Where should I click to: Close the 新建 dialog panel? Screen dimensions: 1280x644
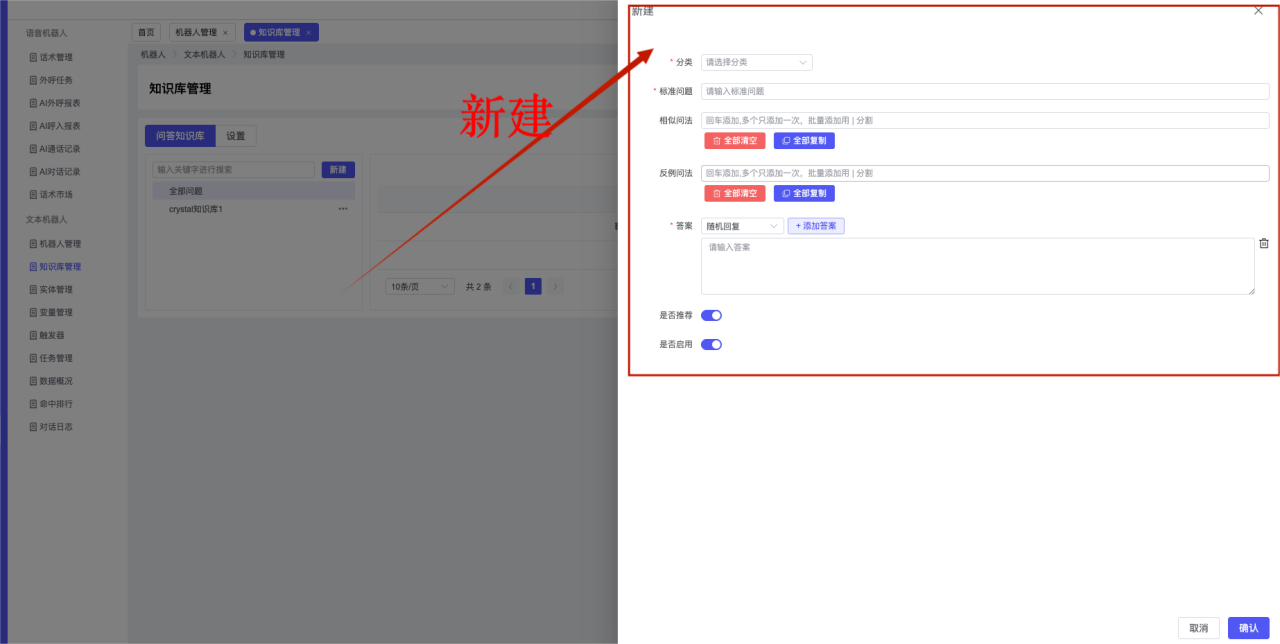pos(1258,11)
